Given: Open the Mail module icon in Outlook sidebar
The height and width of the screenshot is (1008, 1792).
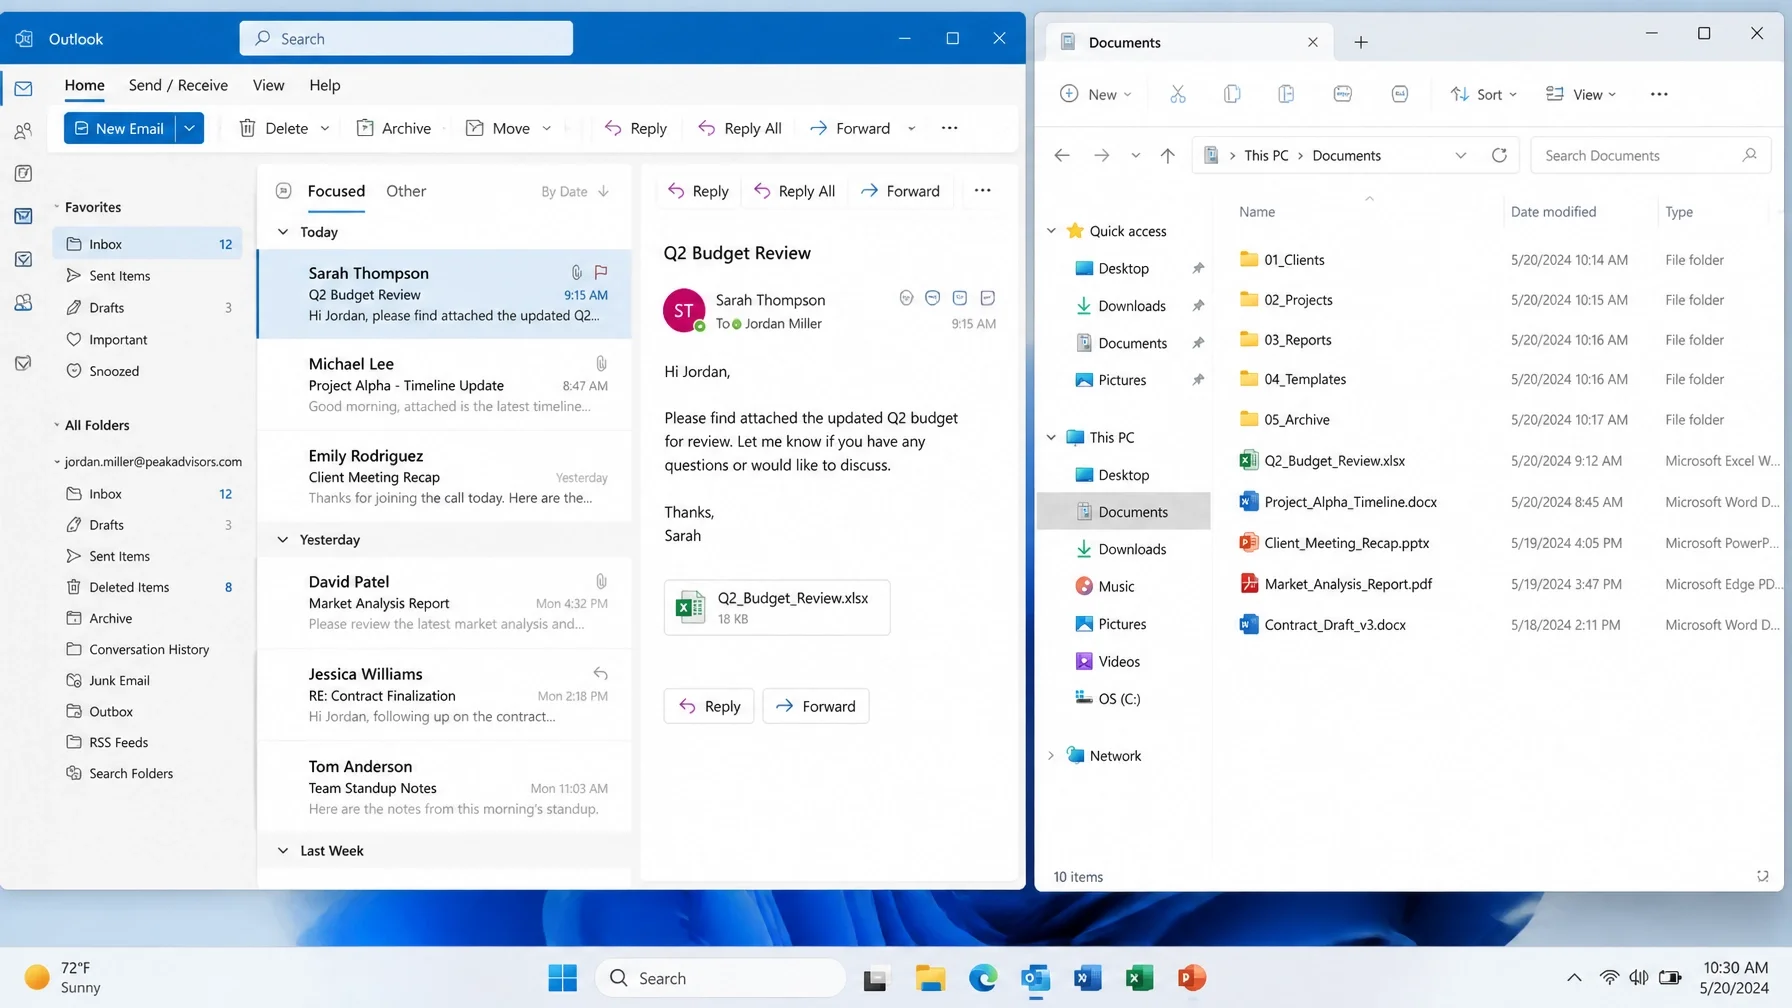Looking at the screenshot, I should coord(23,89).
